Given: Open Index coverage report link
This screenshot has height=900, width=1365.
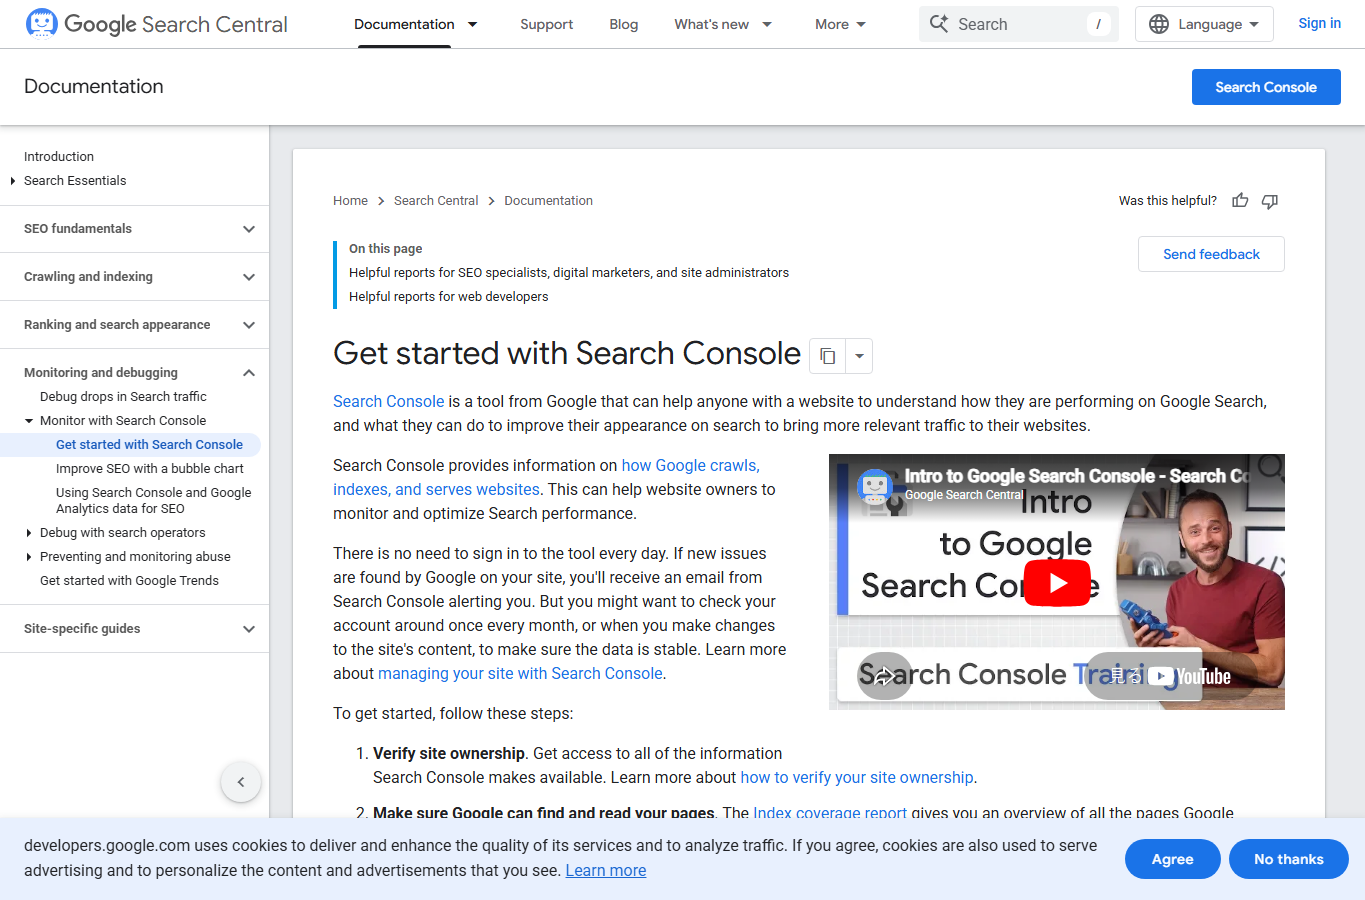Looking at the screenshot, I should [830, 813].
